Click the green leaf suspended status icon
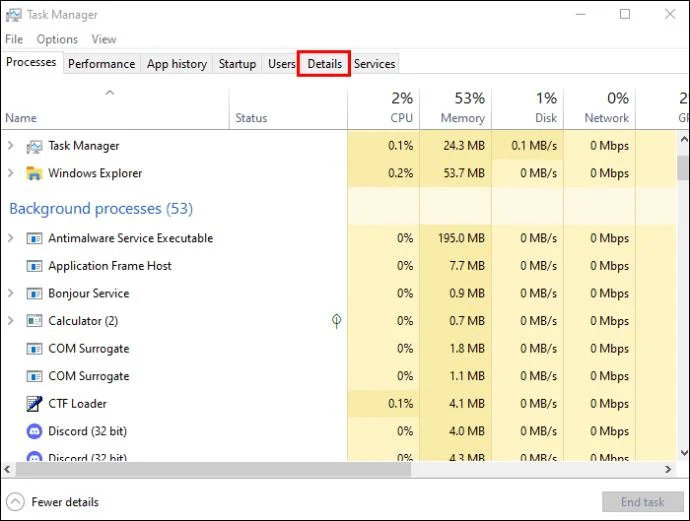This screenshot has width=690, height=521. 337,321
